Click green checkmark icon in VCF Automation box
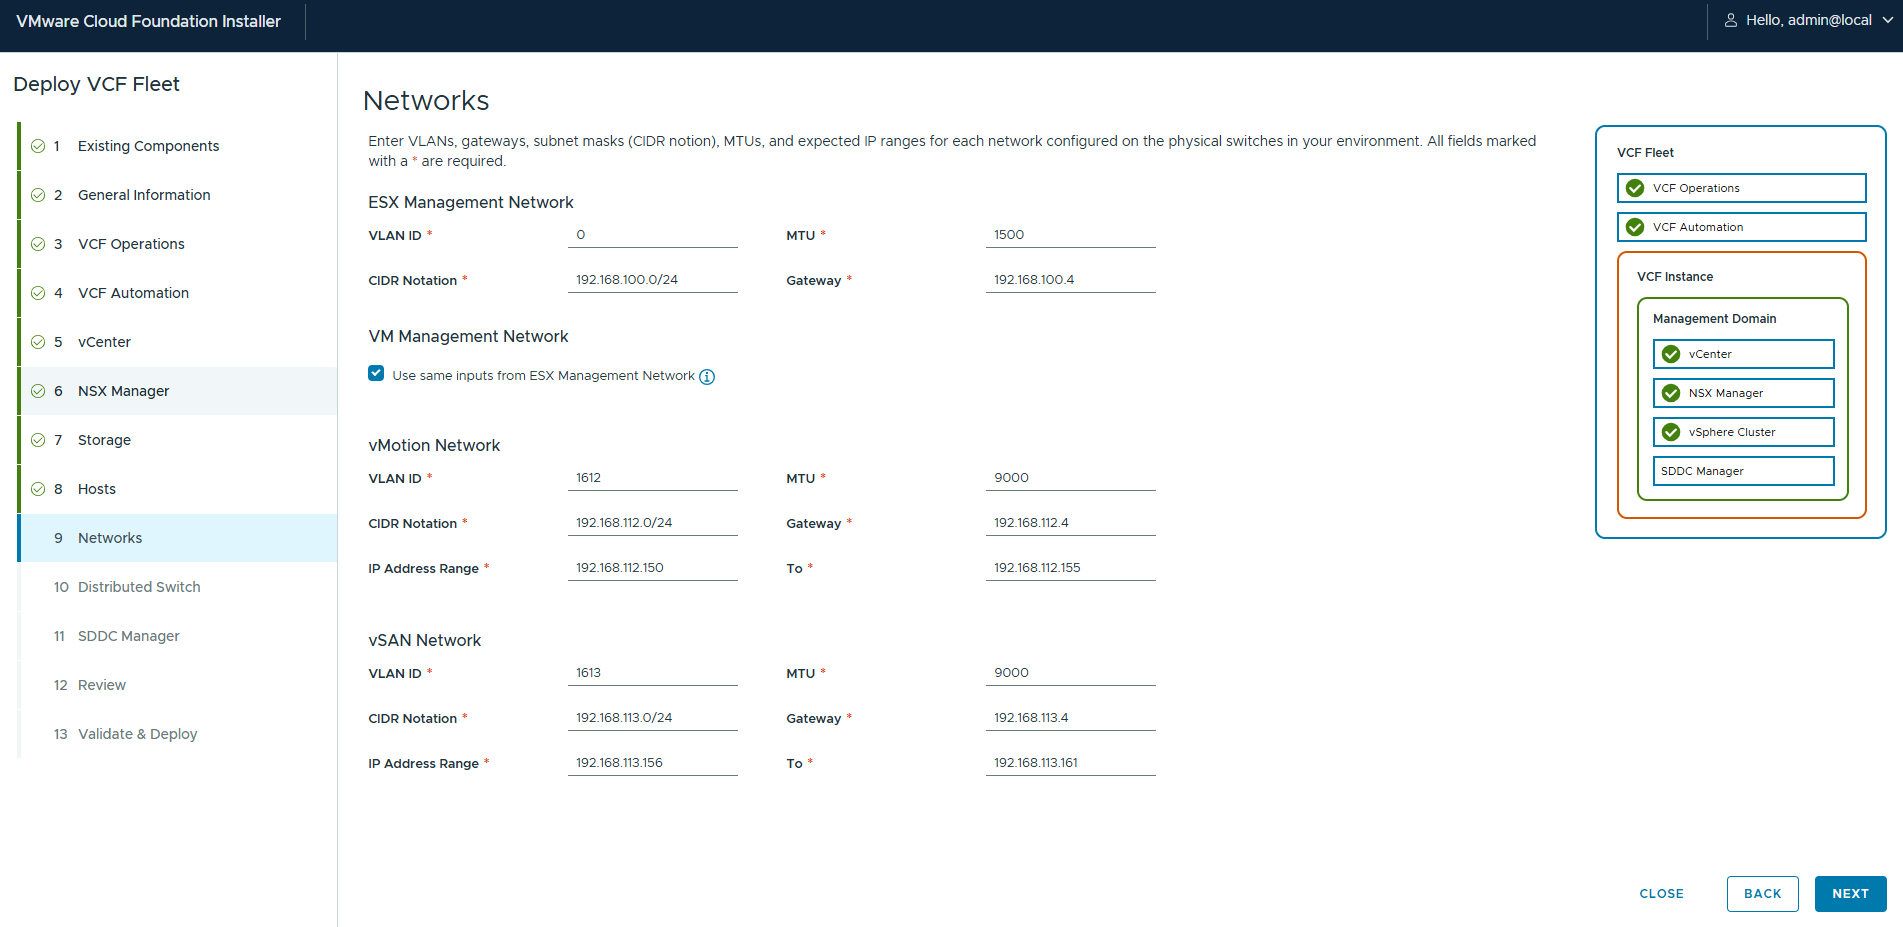This screenshot has width=1903, height=927. pos(1635,227)
